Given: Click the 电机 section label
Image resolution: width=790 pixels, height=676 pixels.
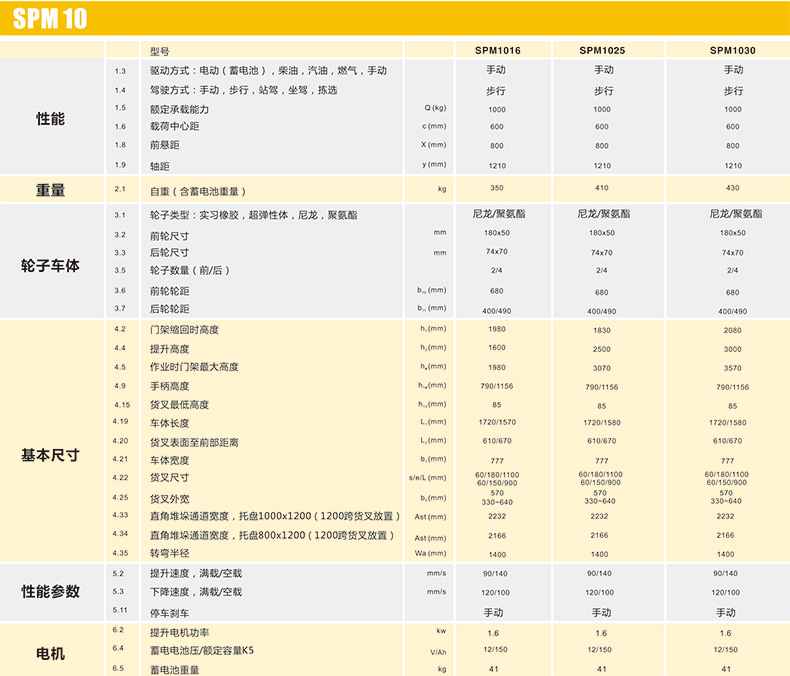Looking at the screenshot, I should tap(50, 653).
